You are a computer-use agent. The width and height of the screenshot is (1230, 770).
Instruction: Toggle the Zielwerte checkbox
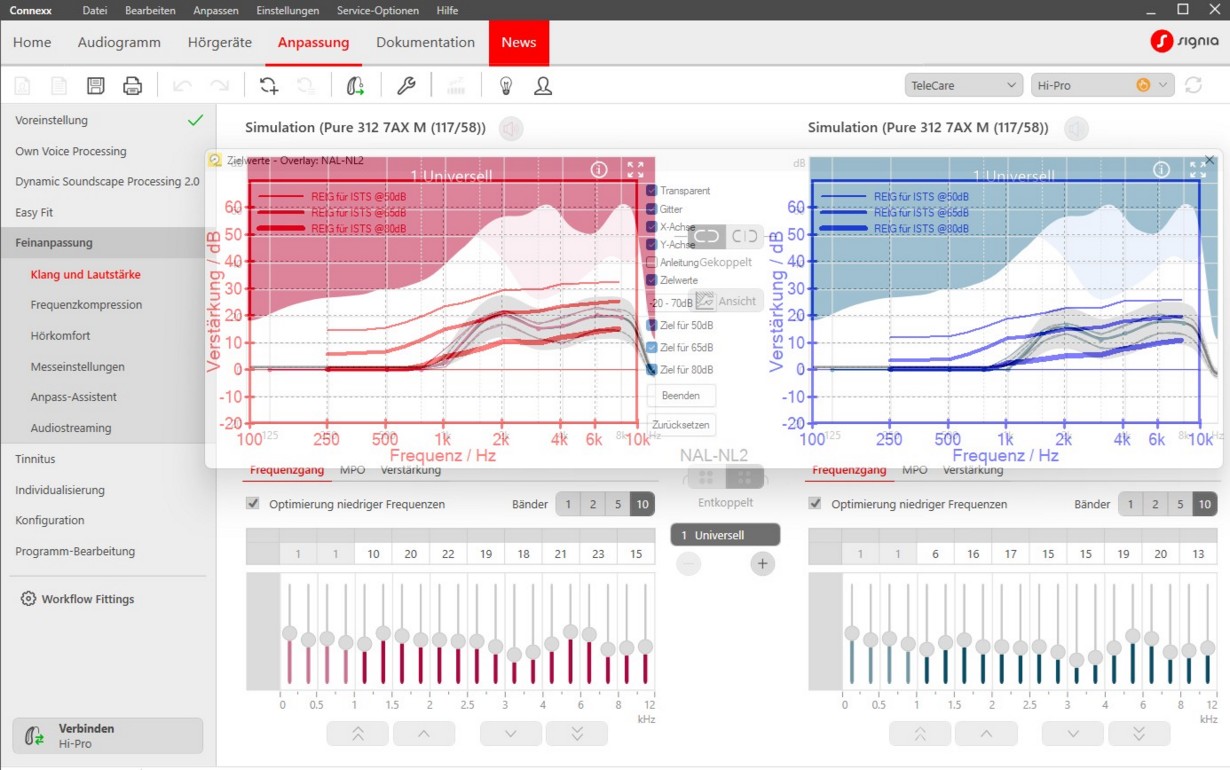(x=652, y=281)
